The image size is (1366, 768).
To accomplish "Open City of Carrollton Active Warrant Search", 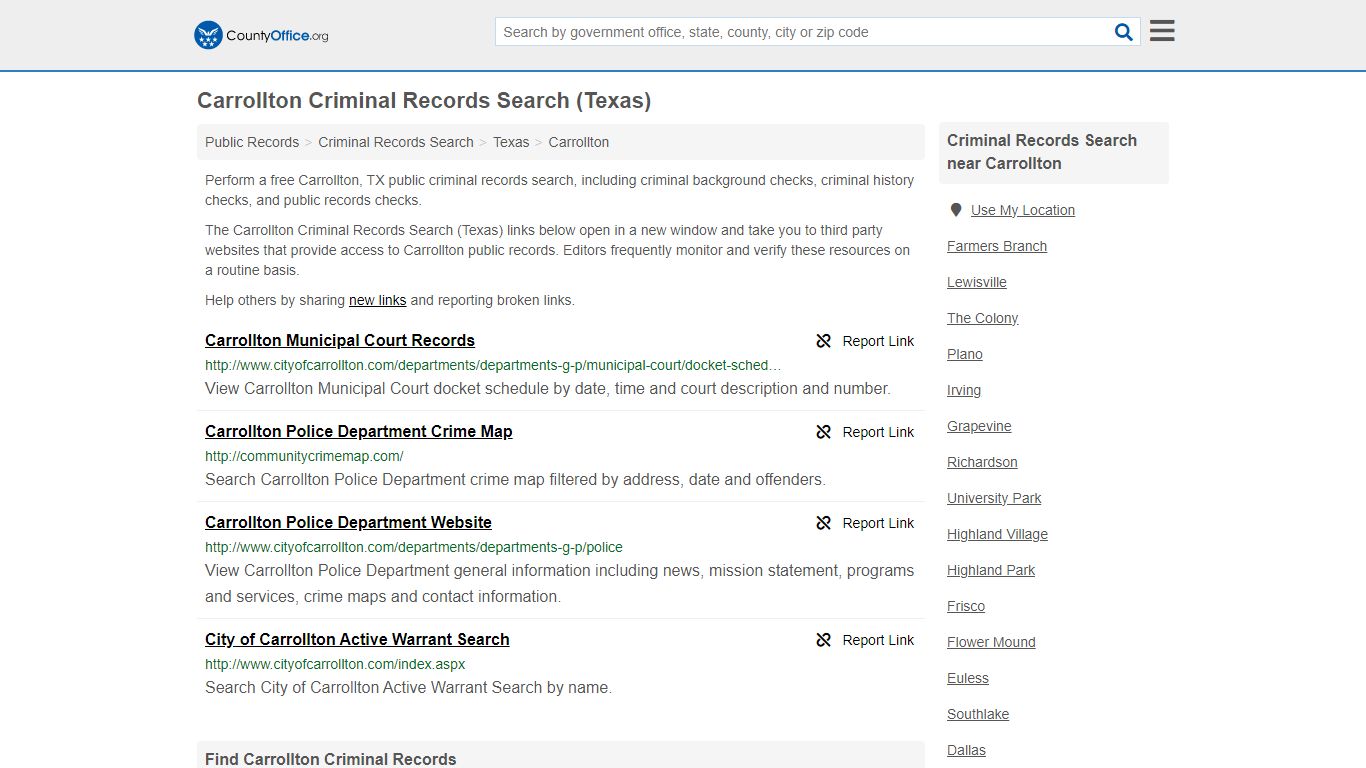I will 357,639.
